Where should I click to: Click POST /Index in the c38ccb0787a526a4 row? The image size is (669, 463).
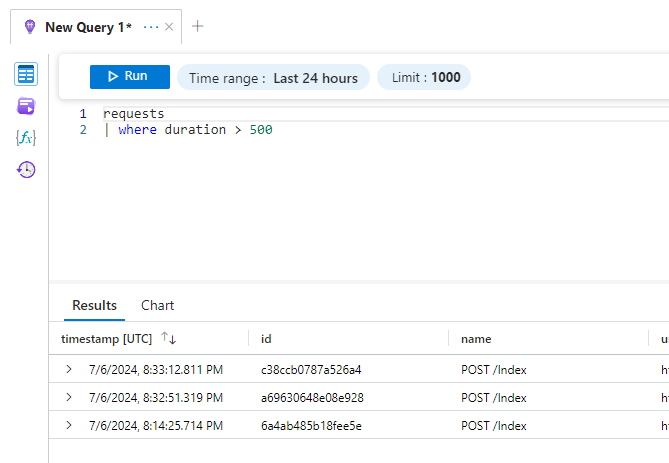(x=494, y=370)
